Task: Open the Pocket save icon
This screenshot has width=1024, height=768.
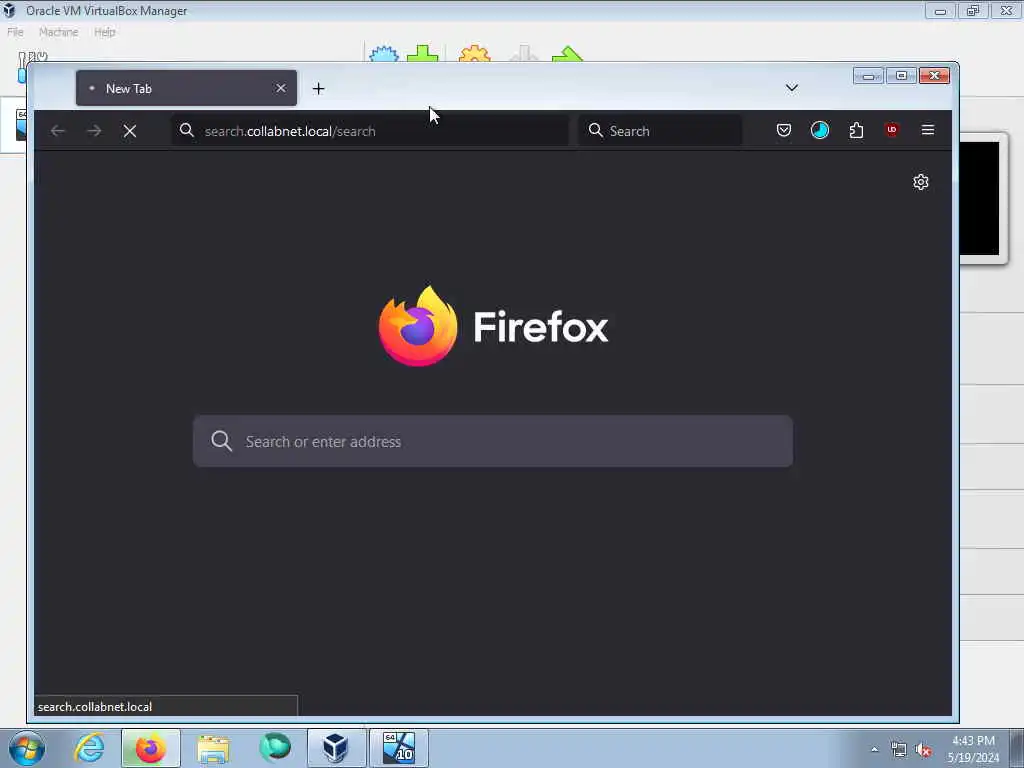Action: tap(784, 130)
